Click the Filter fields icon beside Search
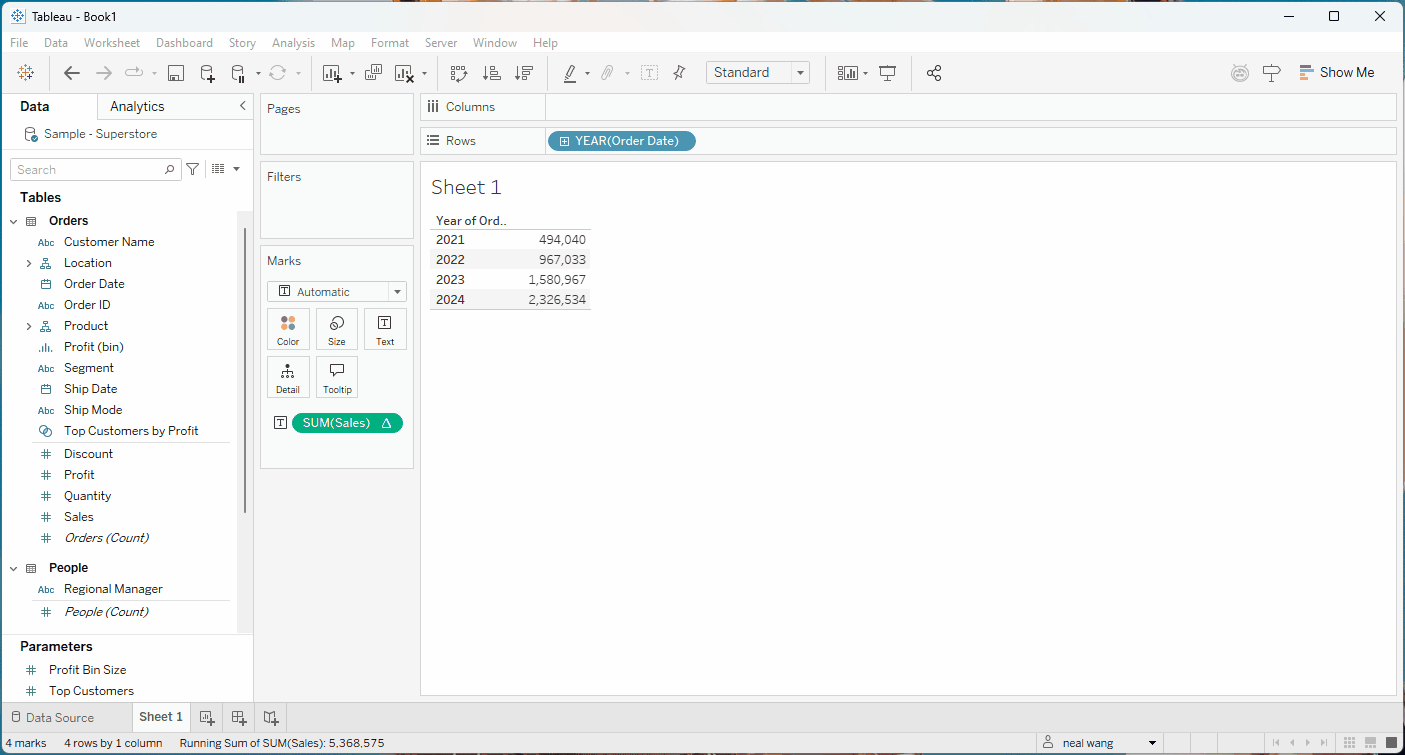Viewport: 1405px width, 755px height. tap(193, 170)
